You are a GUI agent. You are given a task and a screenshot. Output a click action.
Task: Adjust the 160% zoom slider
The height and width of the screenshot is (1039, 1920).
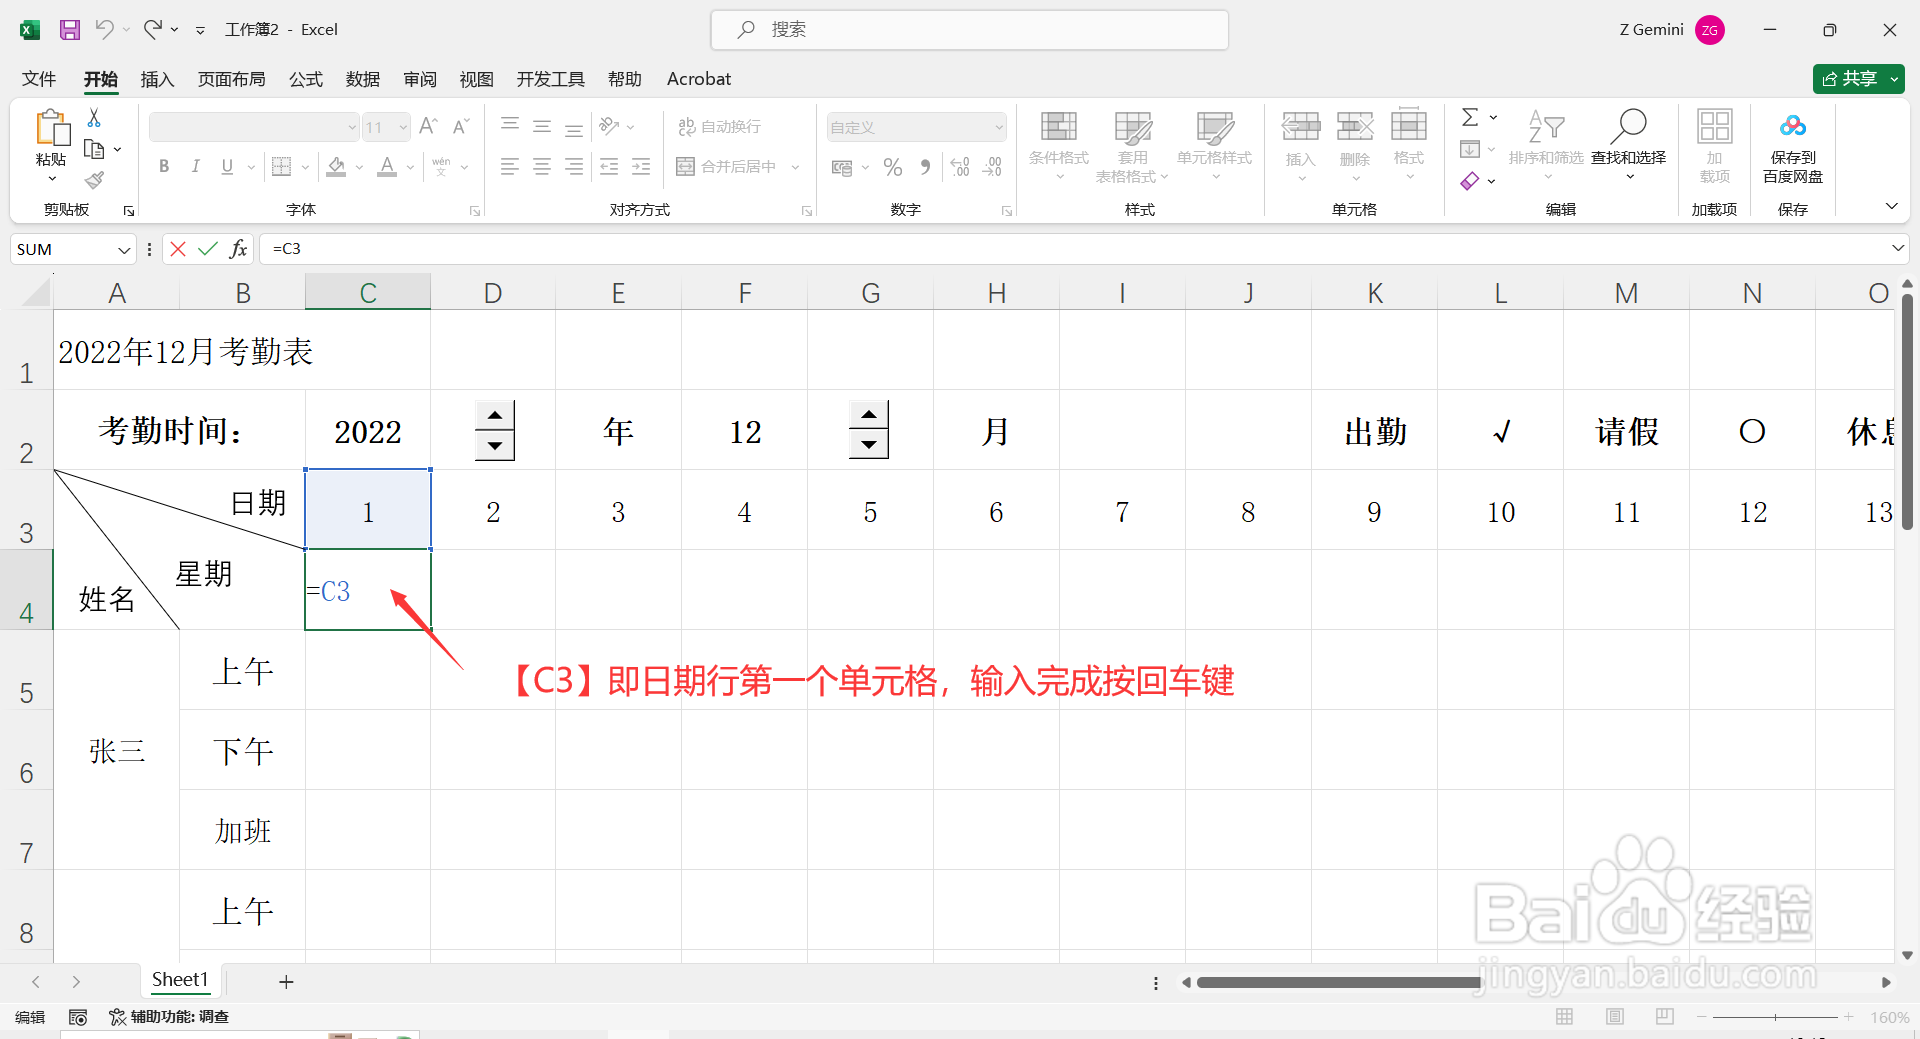pos(1775,1016)
